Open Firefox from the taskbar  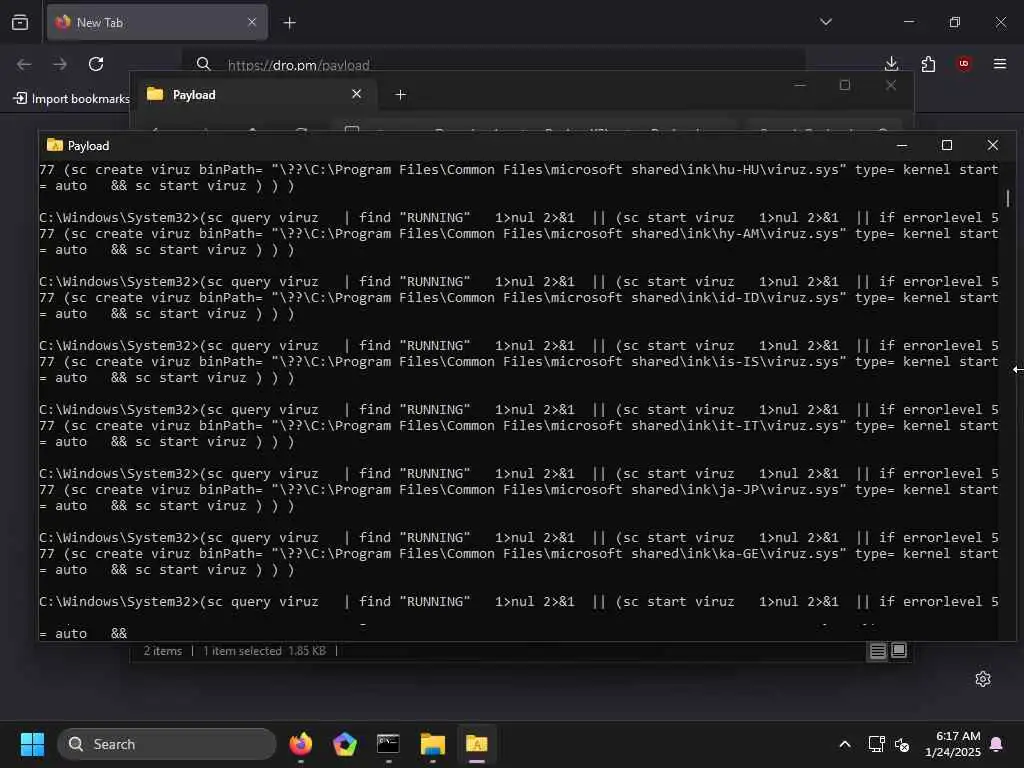click(x=301, y=744)
